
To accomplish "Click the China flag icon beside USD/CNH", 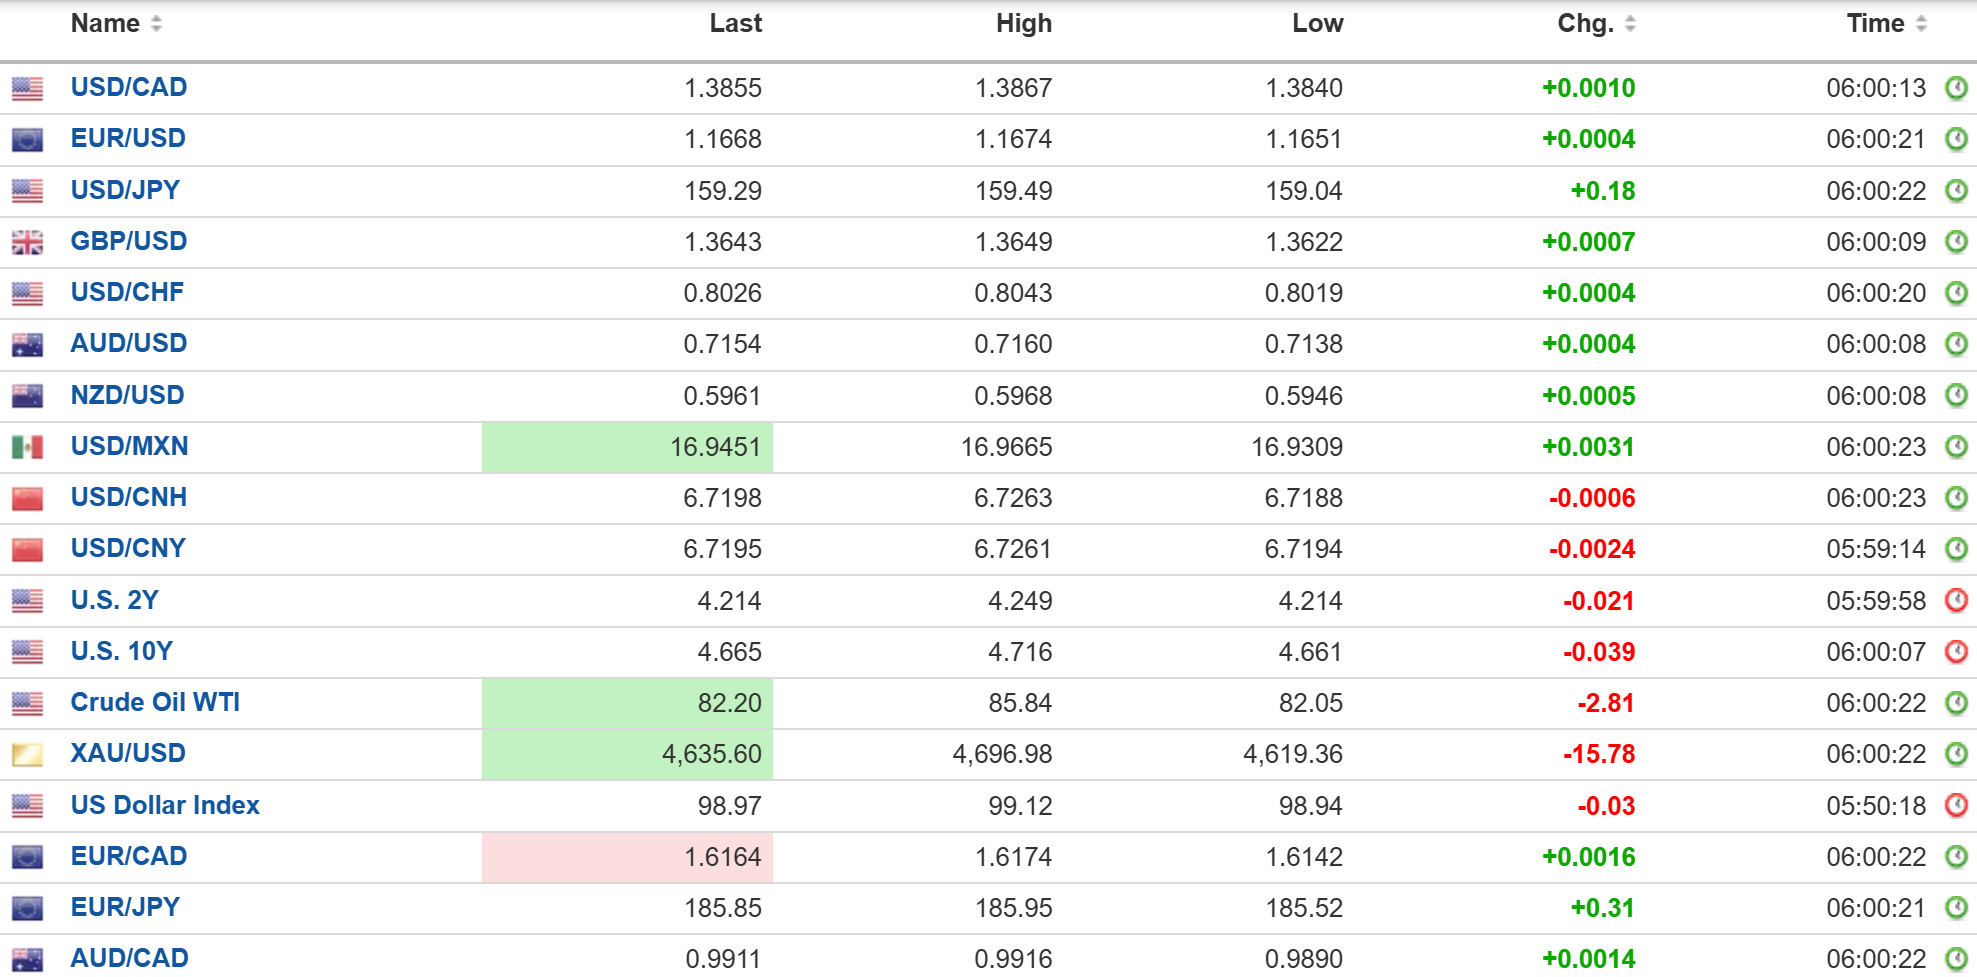I will tap(27, 498).
